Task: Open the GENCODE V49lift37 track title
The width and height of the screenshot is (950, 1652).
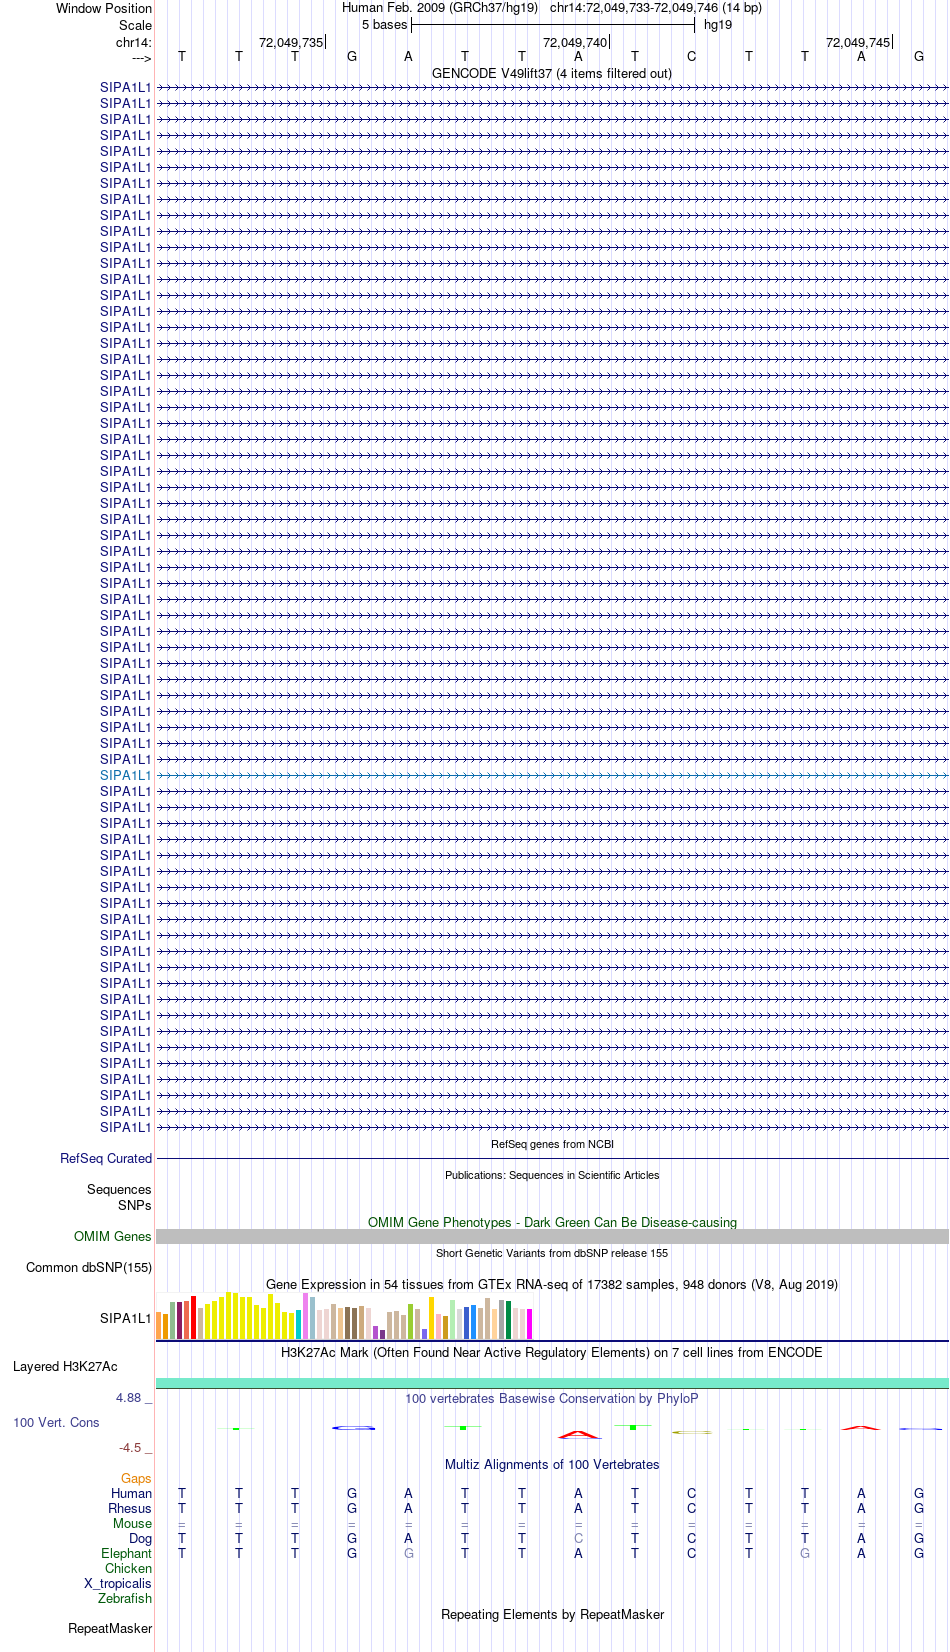Action: click(552, 74)
